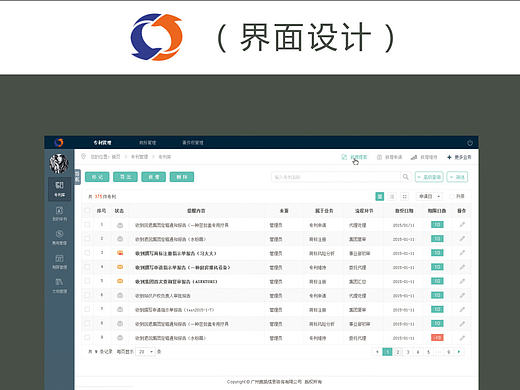Go to page 5 in pagination
Image resolution: width=520 pixels, height=390 pixels.
click(x=428, y=352)
